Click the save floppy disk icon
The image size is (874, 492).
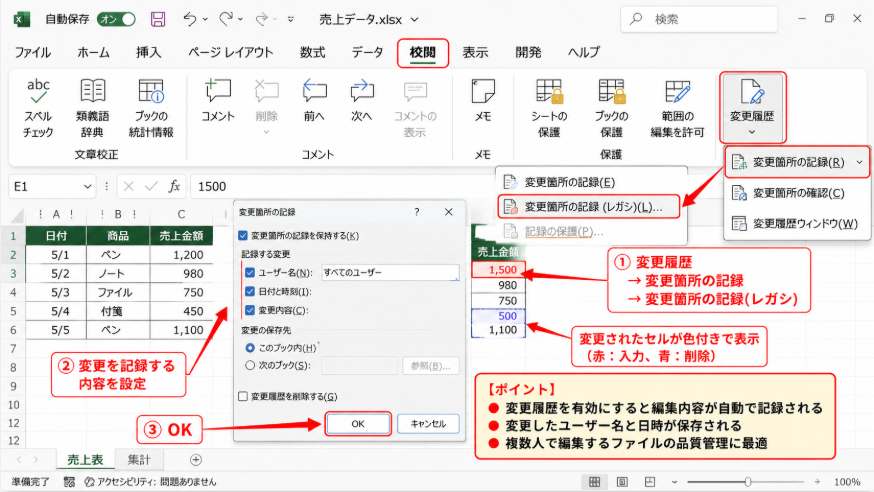coord(158,20)
